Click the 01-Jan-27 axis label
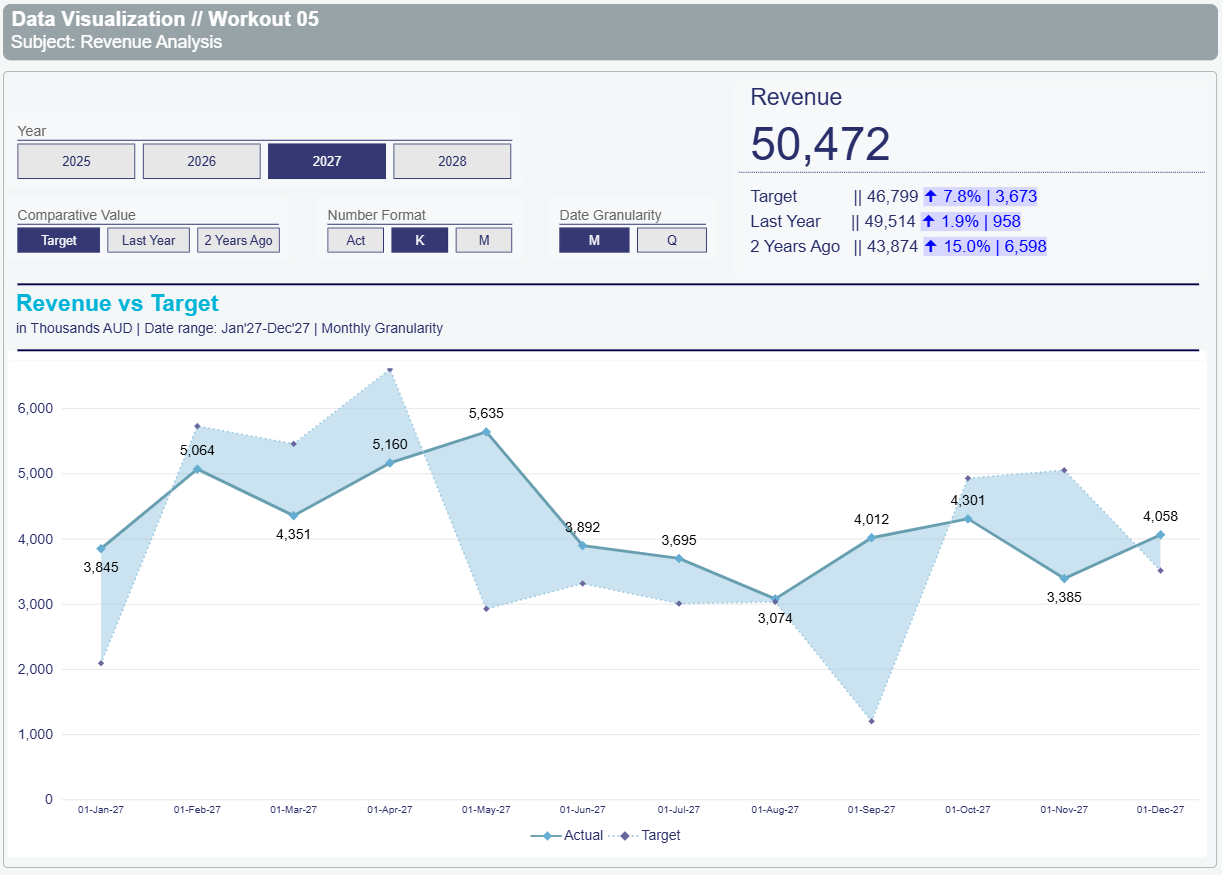Image resolution: width=1222 pixels, height=875 pixels. tap(101, 810)
